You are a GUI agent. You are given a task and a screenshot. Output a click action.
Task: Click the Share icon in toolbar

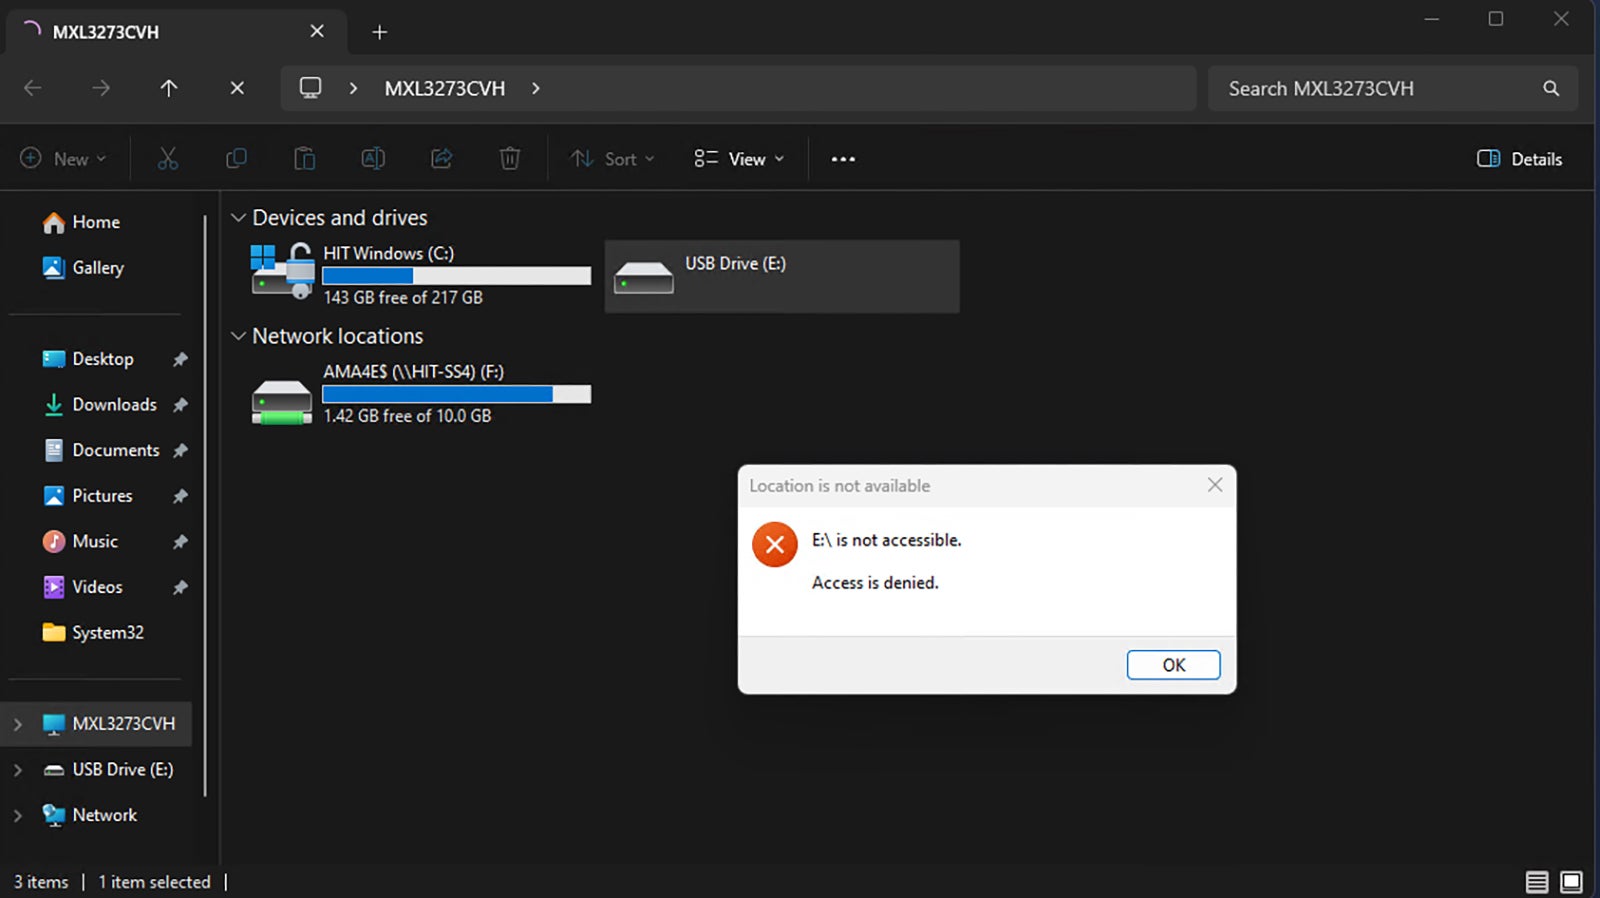441,159
